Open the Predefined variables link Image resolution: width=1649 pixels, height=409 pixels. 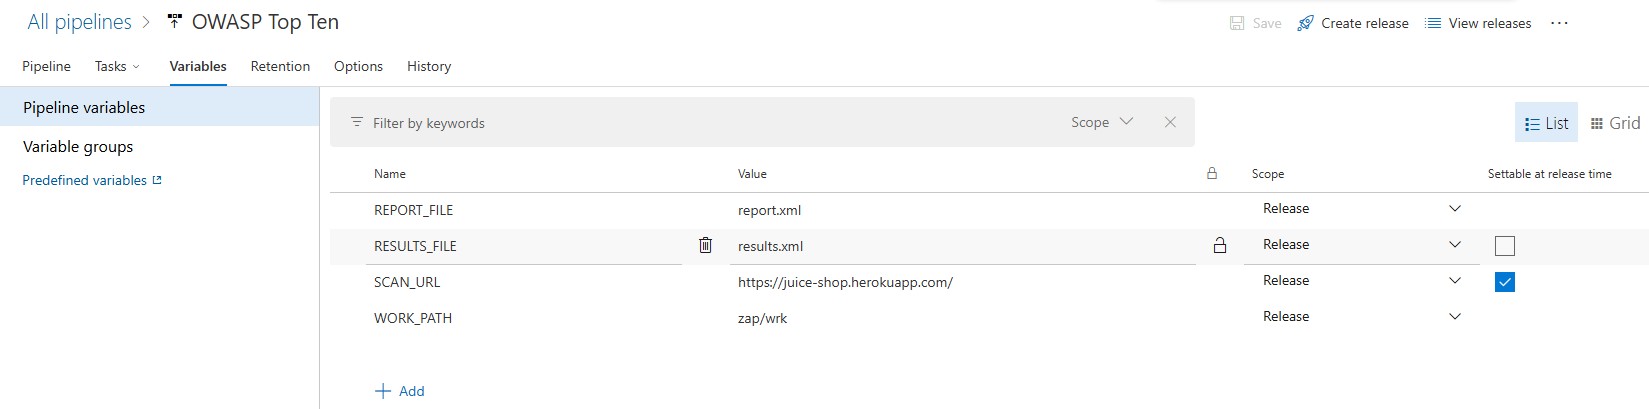click(91, 181)
